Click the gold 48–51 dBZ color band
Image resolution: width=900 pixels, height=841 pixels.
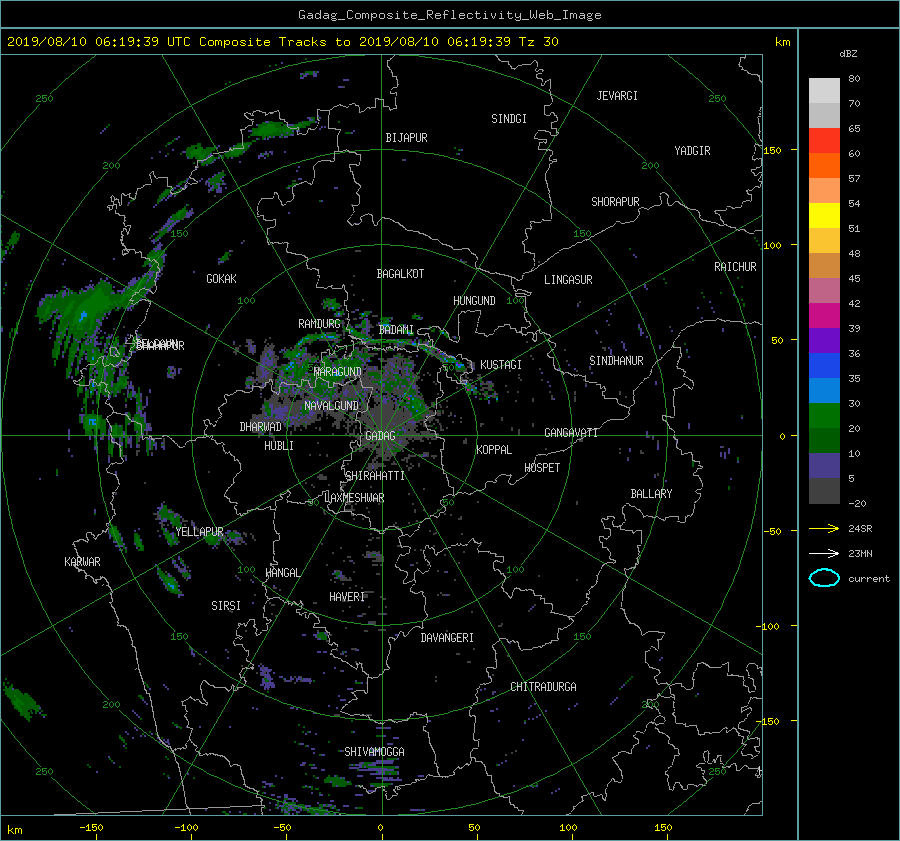824,241
